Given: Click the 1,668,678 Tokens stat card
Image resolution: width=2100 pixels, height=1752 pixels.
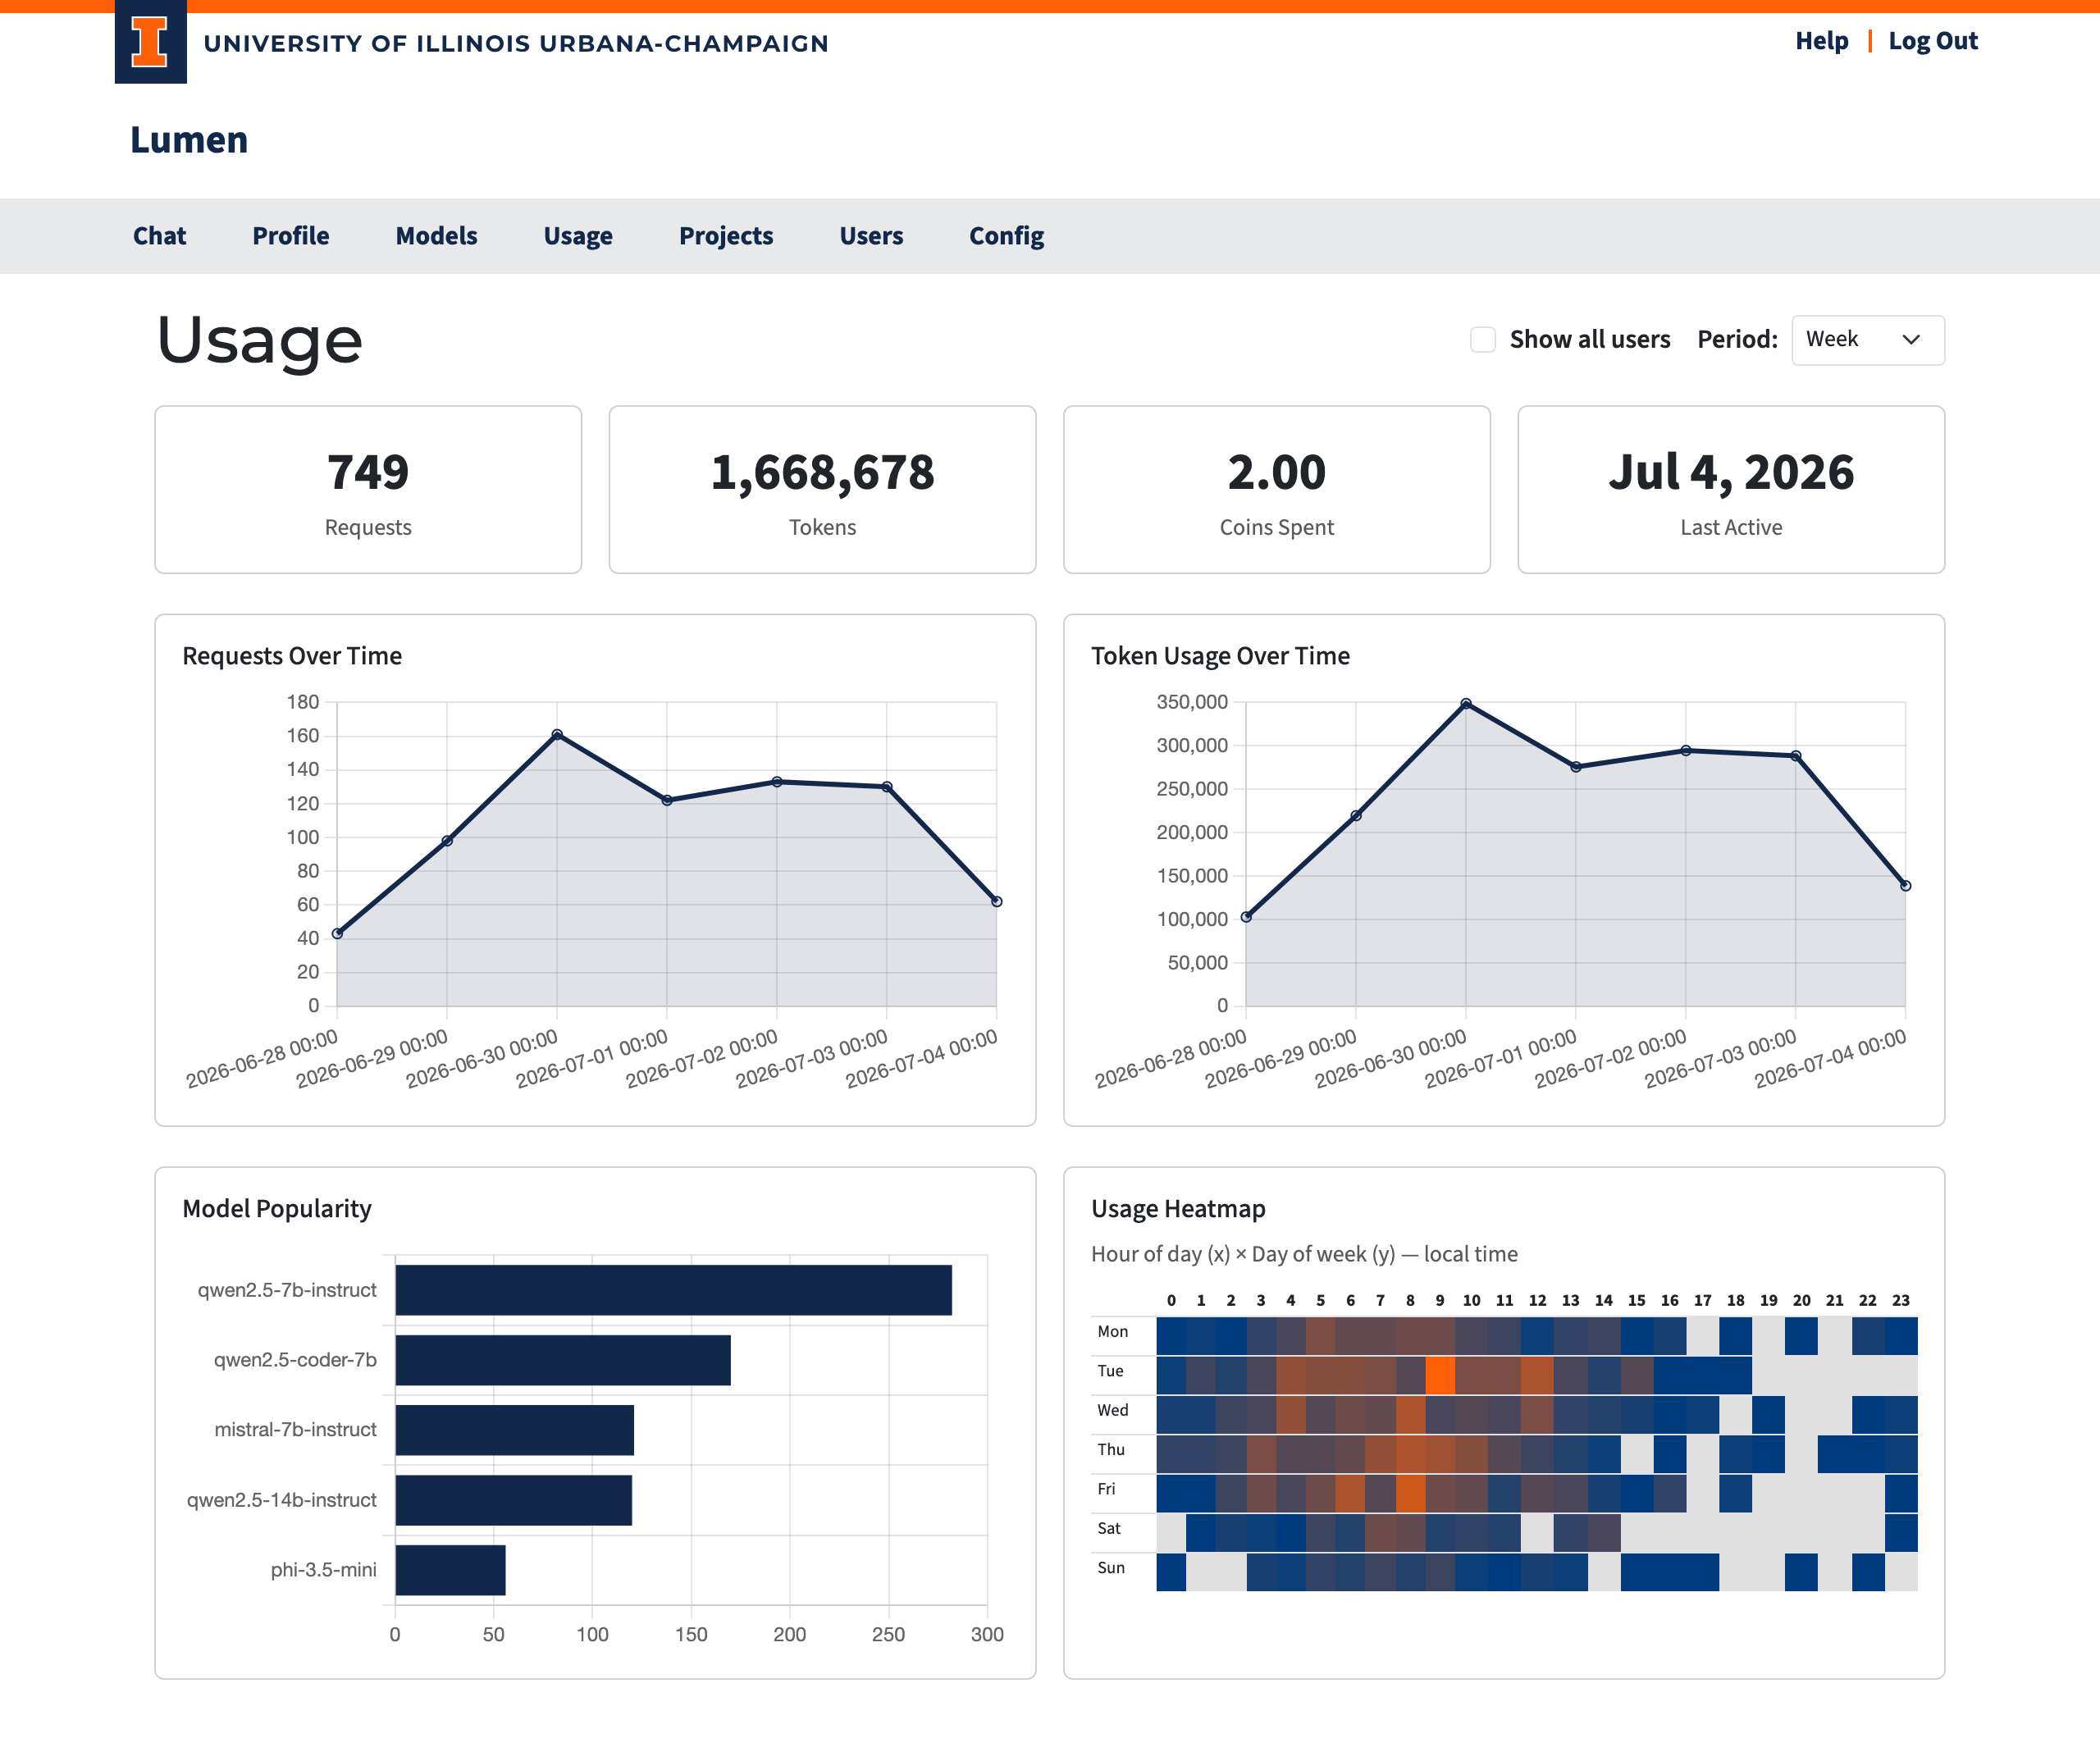Looking at the screenshot, I should pyautogui.click(x=822, y=489).
